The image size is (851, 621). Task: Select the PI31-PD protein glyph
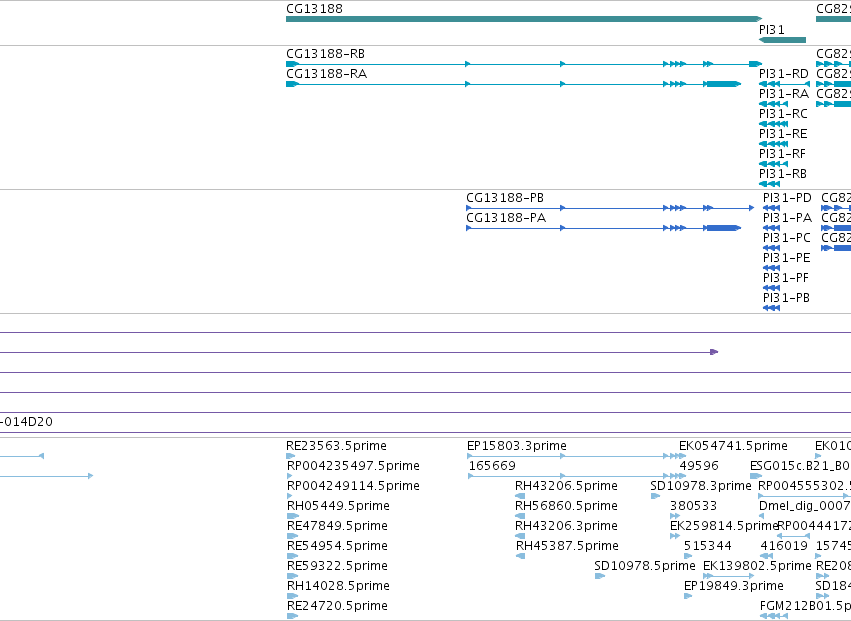pos(771,208)
